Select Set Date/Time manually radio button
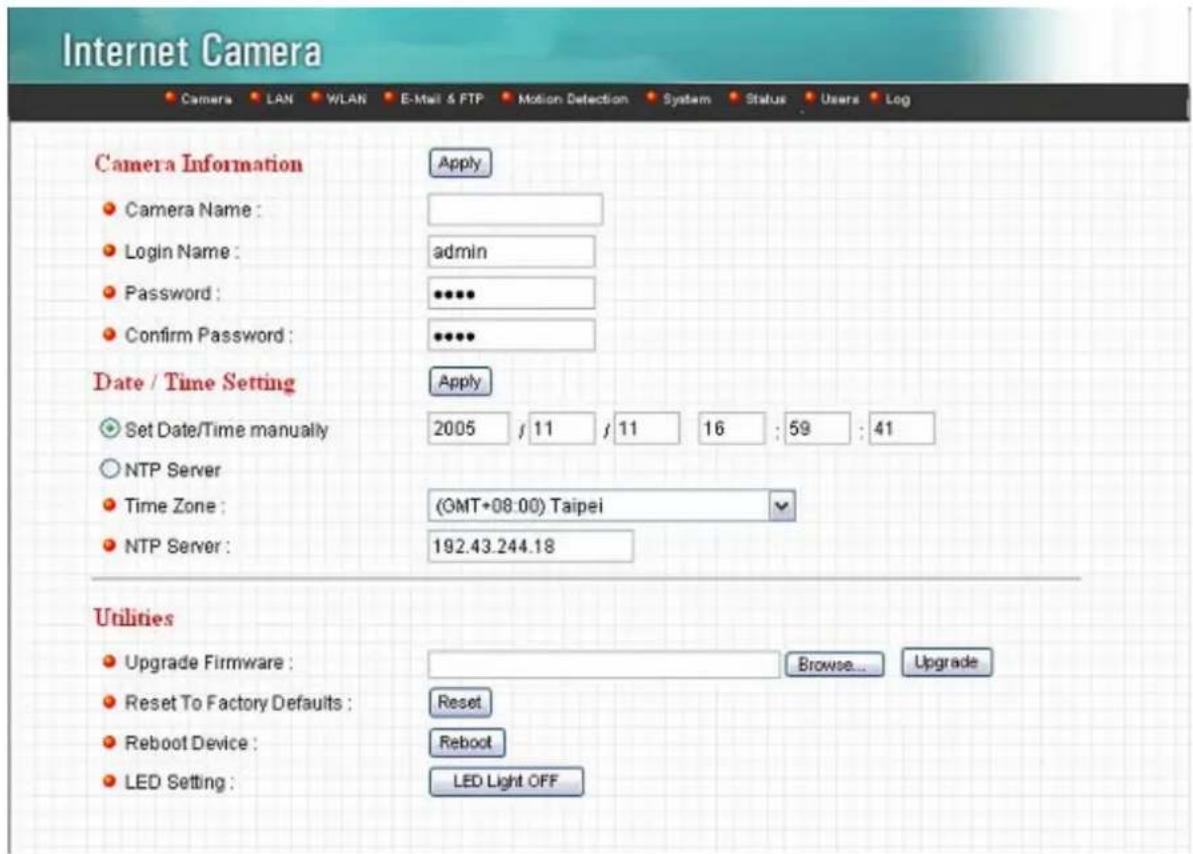 tap(110, 429)
